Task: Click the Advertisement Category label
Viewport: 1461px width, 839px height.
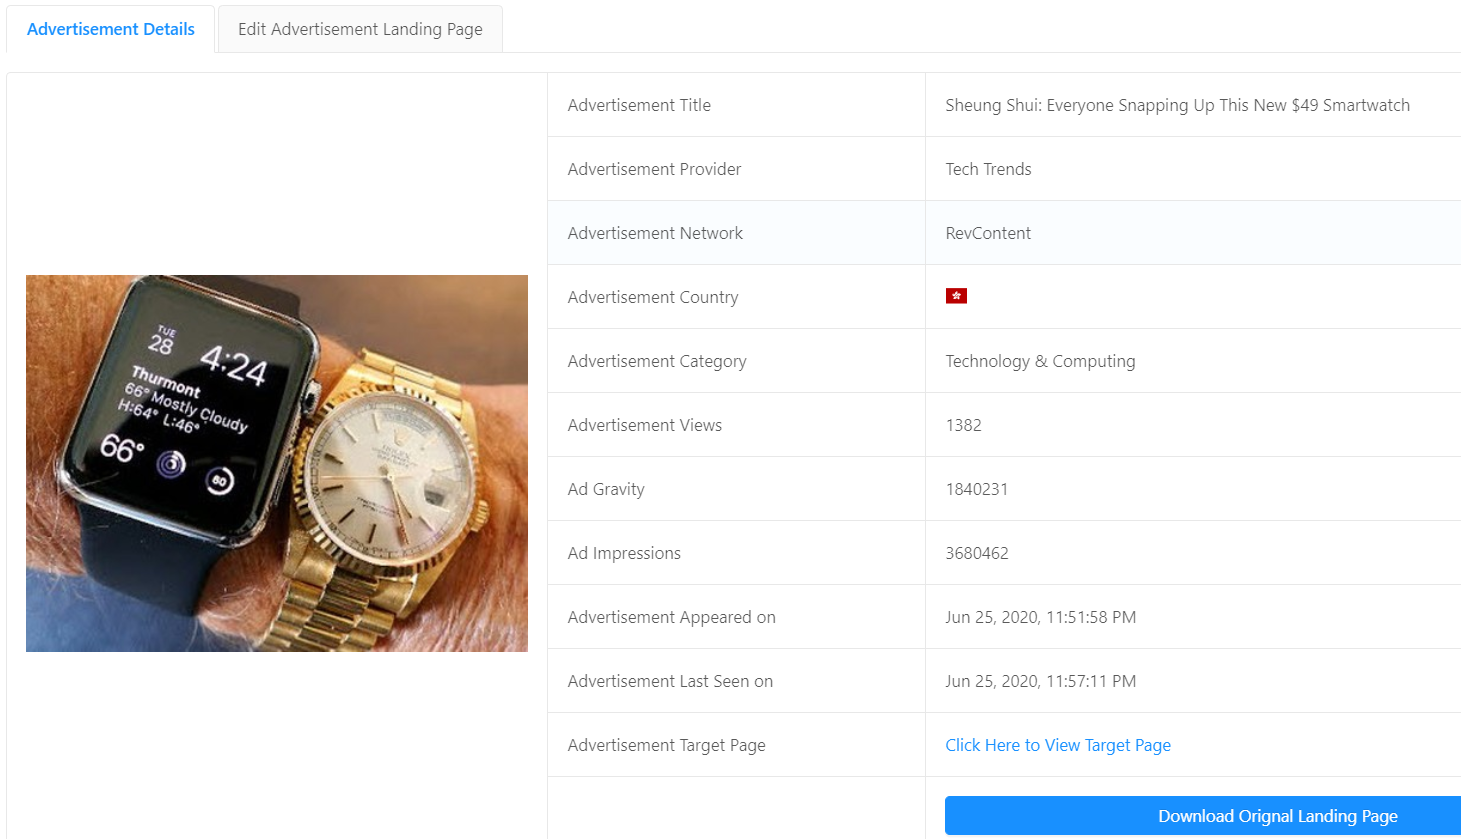Action: 657,361
